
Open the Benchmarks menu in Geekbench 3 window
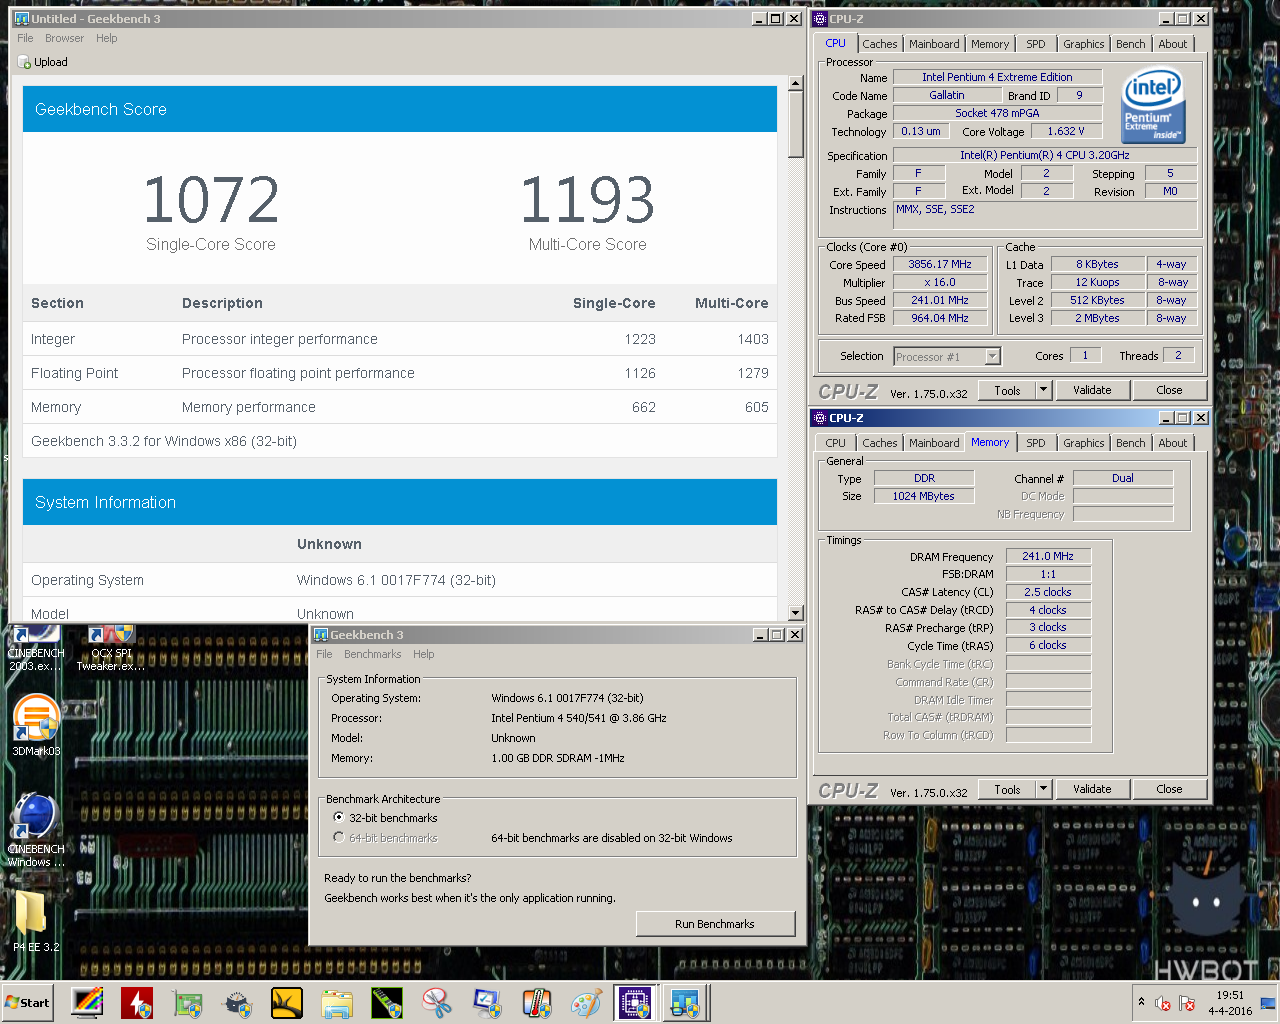[x=373, y=654]
